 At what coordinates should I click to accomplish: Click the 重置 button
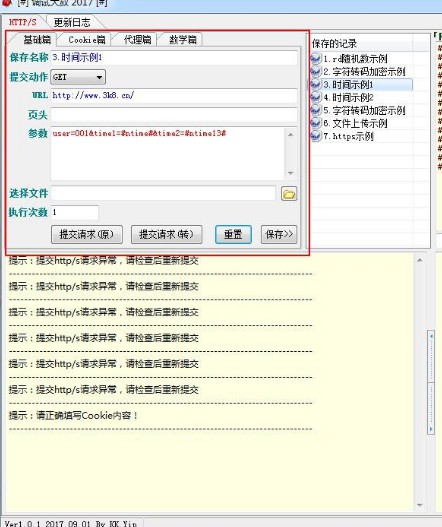233,234
